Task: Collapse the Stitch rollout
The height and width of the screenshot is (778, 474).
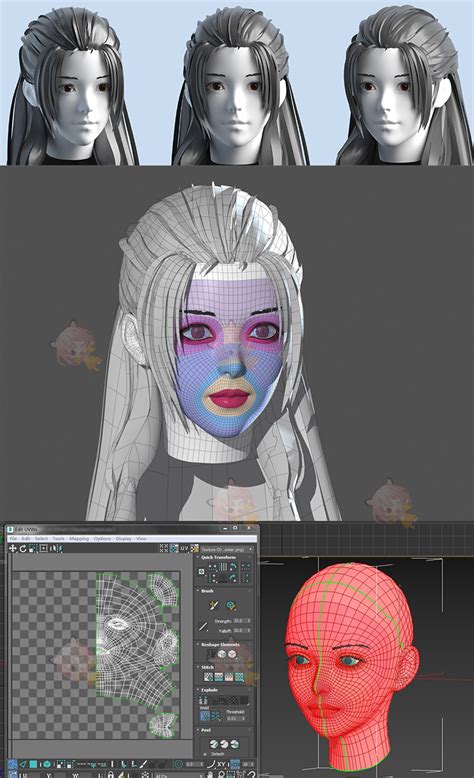Action: click(207, 667)
